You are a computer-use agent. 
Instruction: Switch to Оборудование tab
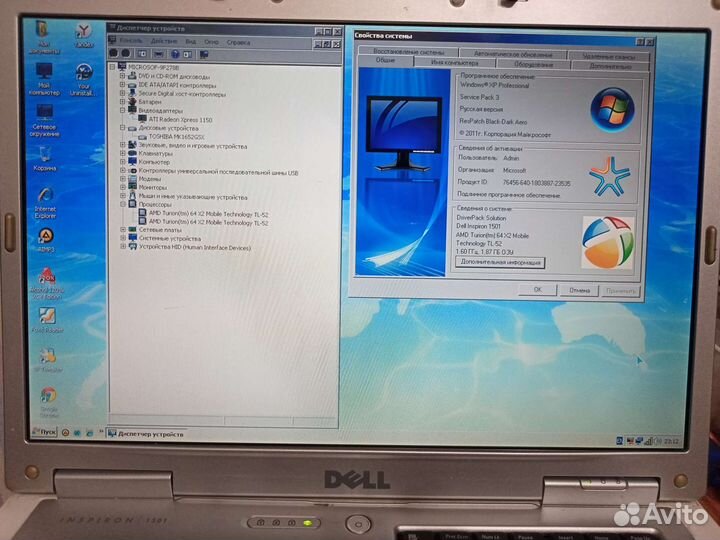coord(533,64)
